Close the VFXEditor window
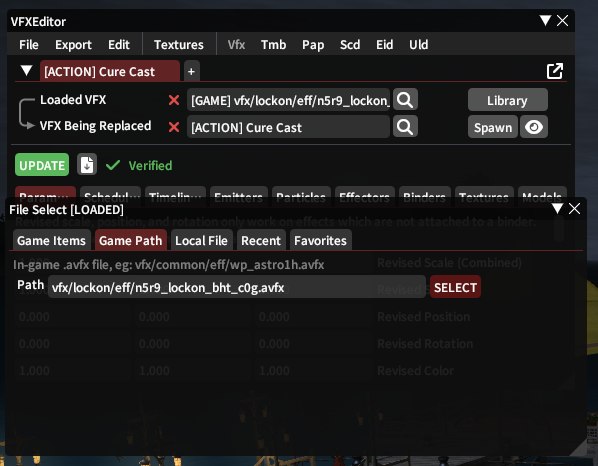This screenshot has height=466, width=598. 563,20
